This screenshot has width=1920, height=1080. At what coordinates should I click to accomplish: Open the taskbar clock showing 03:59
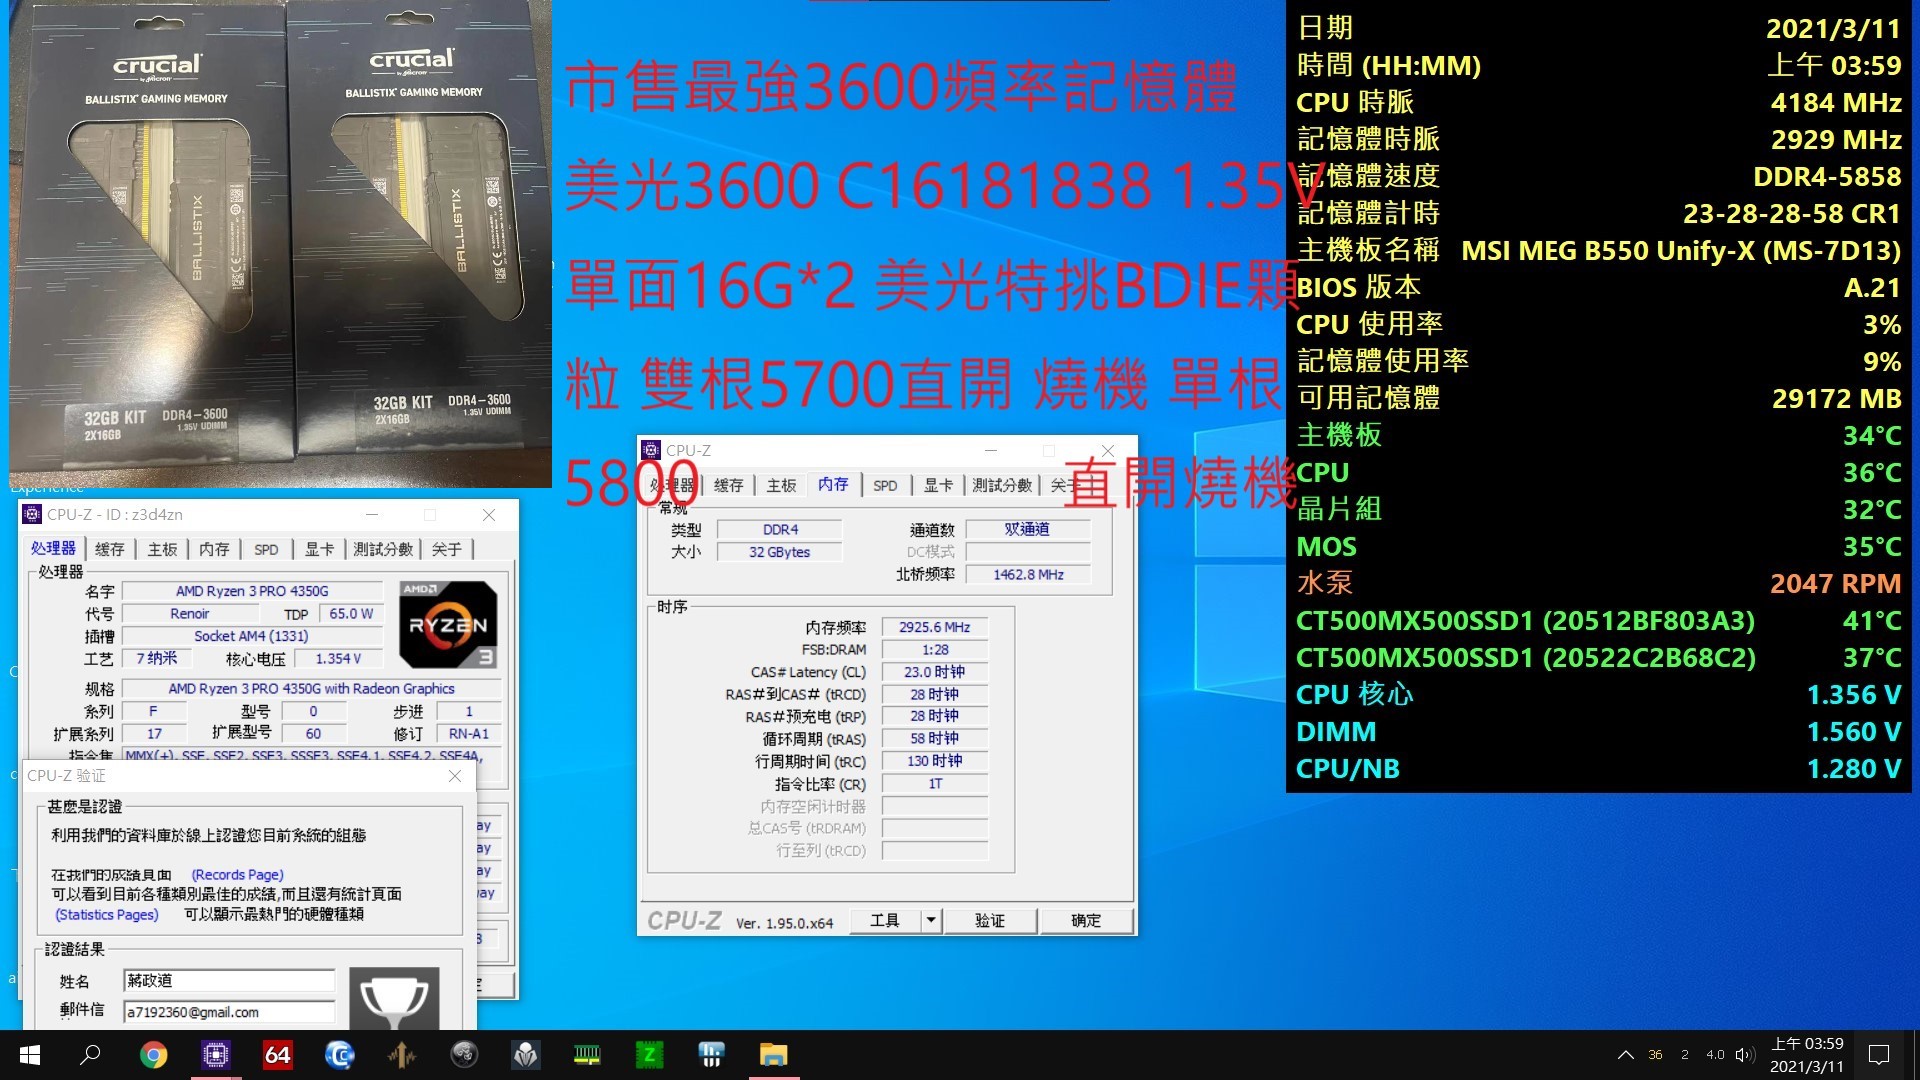[x=1806, y=1055]
